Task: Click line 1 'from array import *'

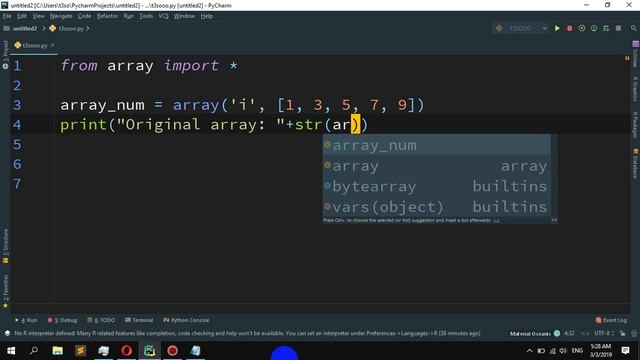Action: tap(149, 65)
